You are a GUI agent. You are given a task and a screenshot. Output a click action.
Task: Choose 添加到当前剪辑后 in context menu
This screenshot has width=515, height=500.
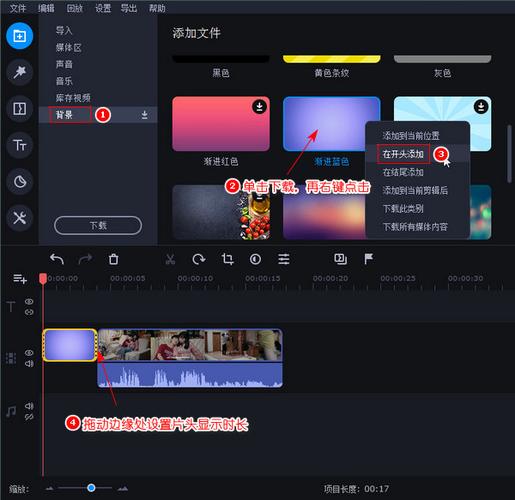pos(418,190)
